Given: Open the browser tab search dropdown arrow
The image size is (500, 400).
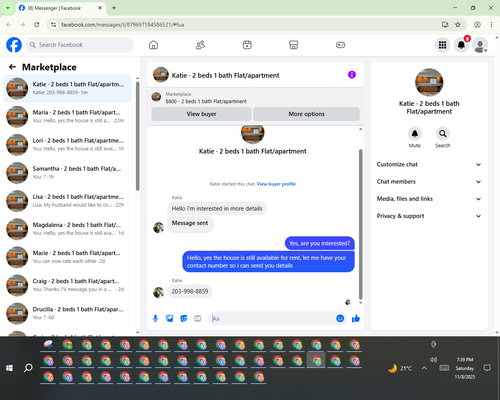Looking at the screenshot, I should 7,8.
